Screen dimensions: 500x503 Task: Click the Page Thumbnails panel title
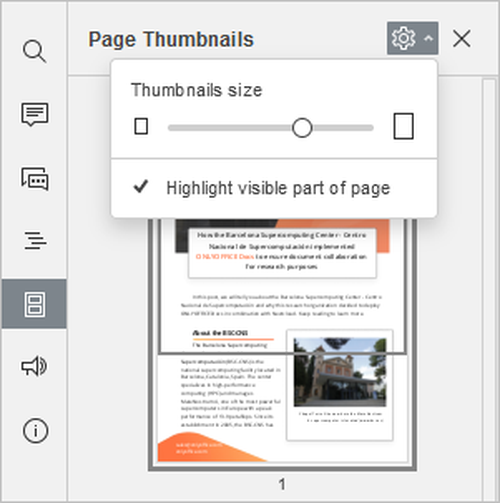point(171,39)
